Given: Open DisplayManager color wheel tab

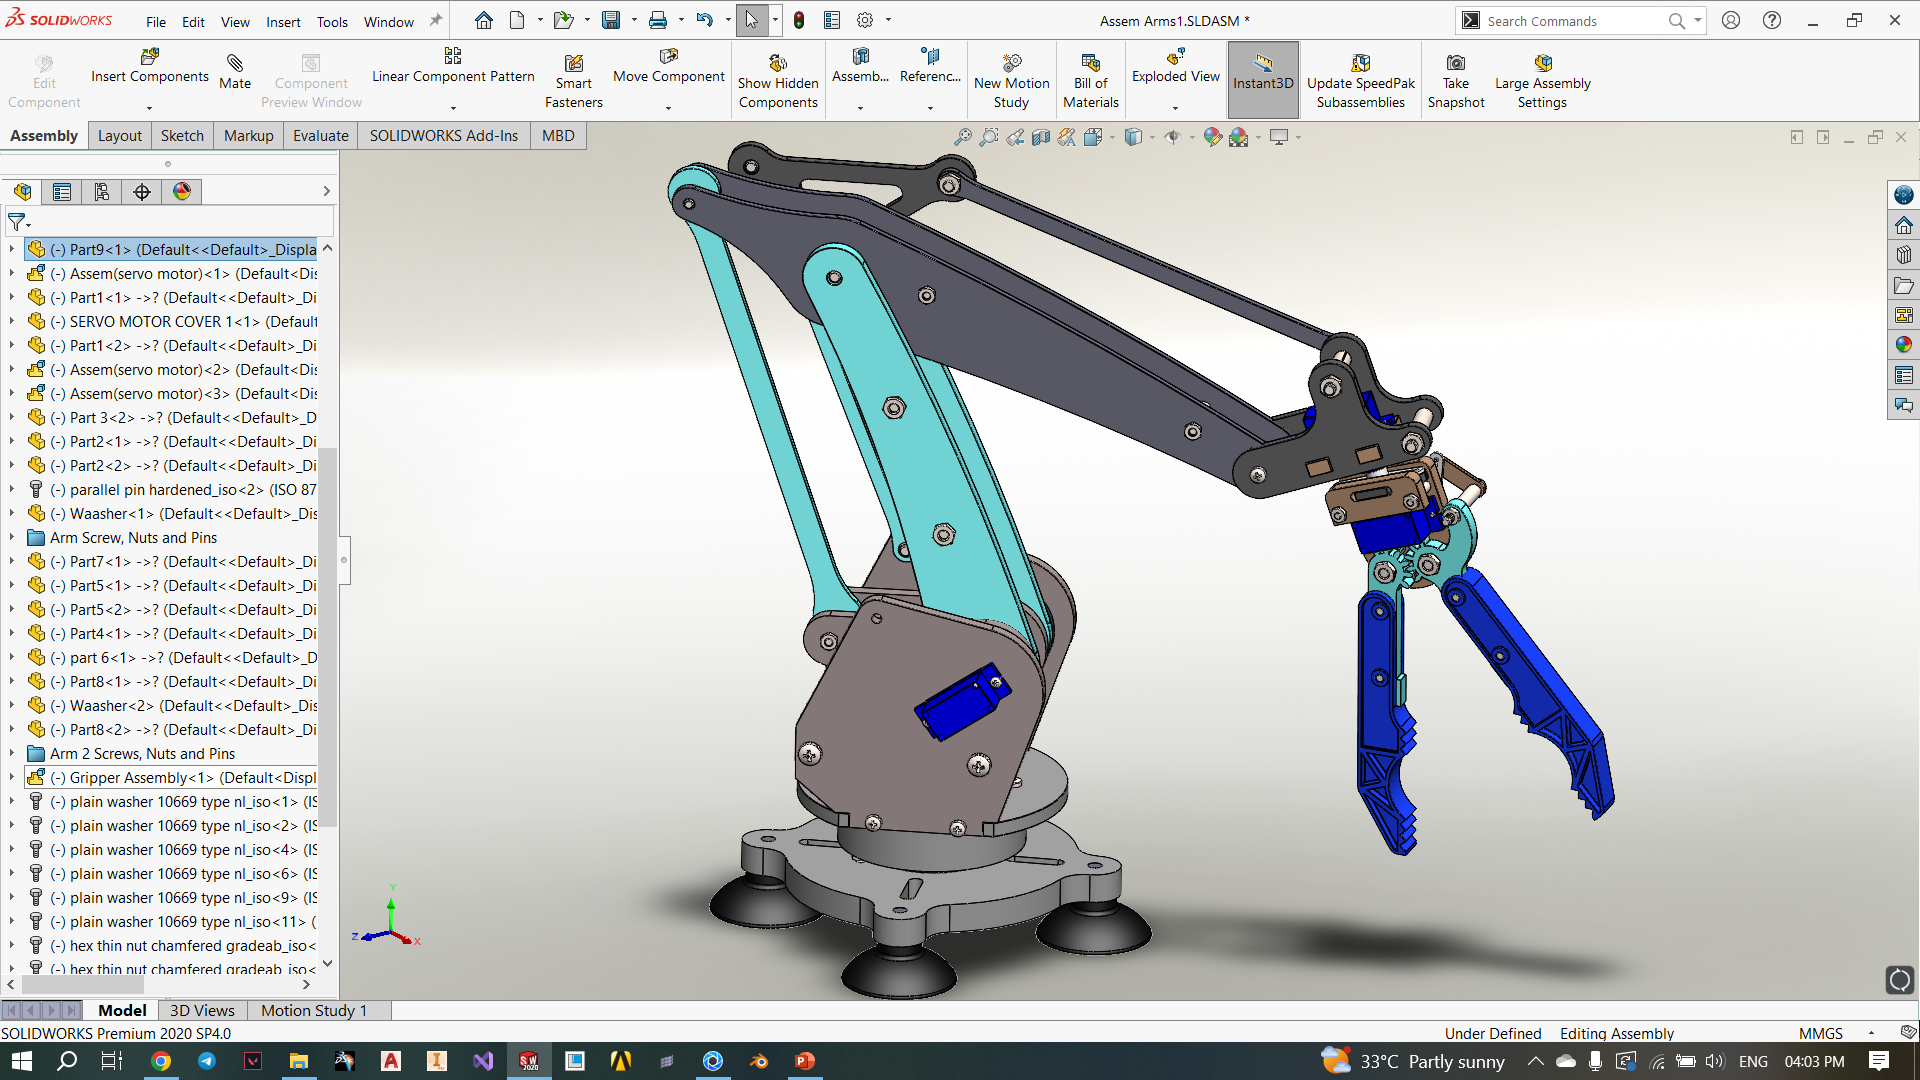Looking at the screenshot, I should (182, 192).
